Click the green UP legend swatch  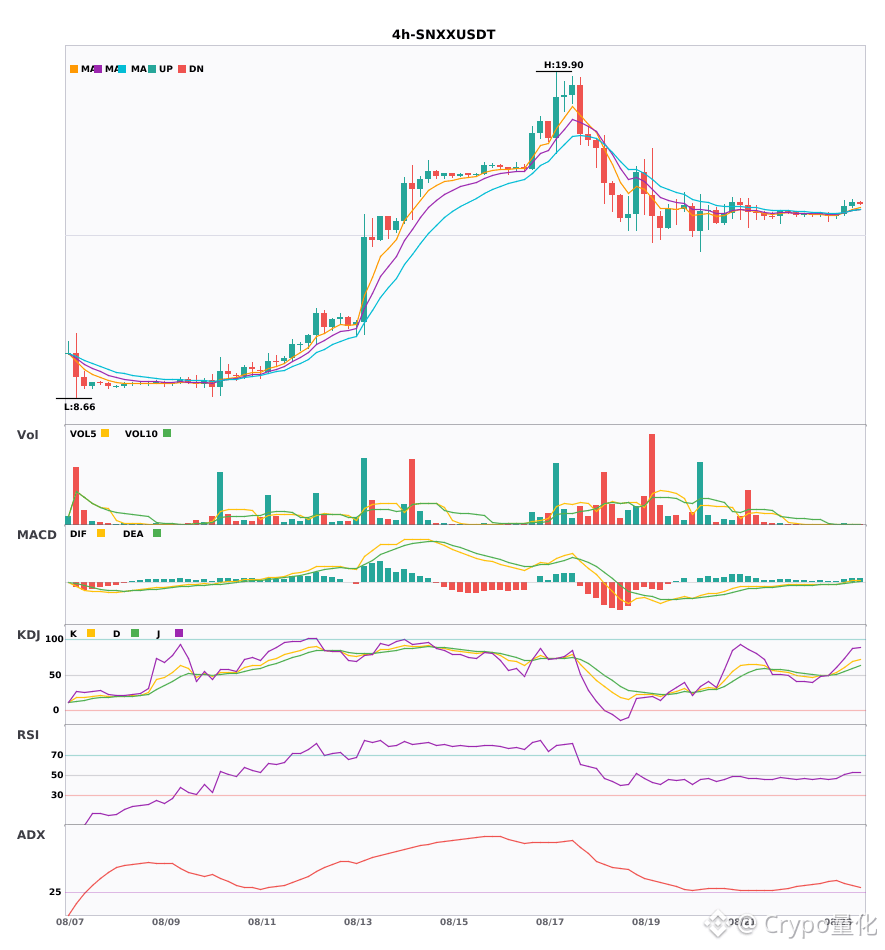point(152,69)
